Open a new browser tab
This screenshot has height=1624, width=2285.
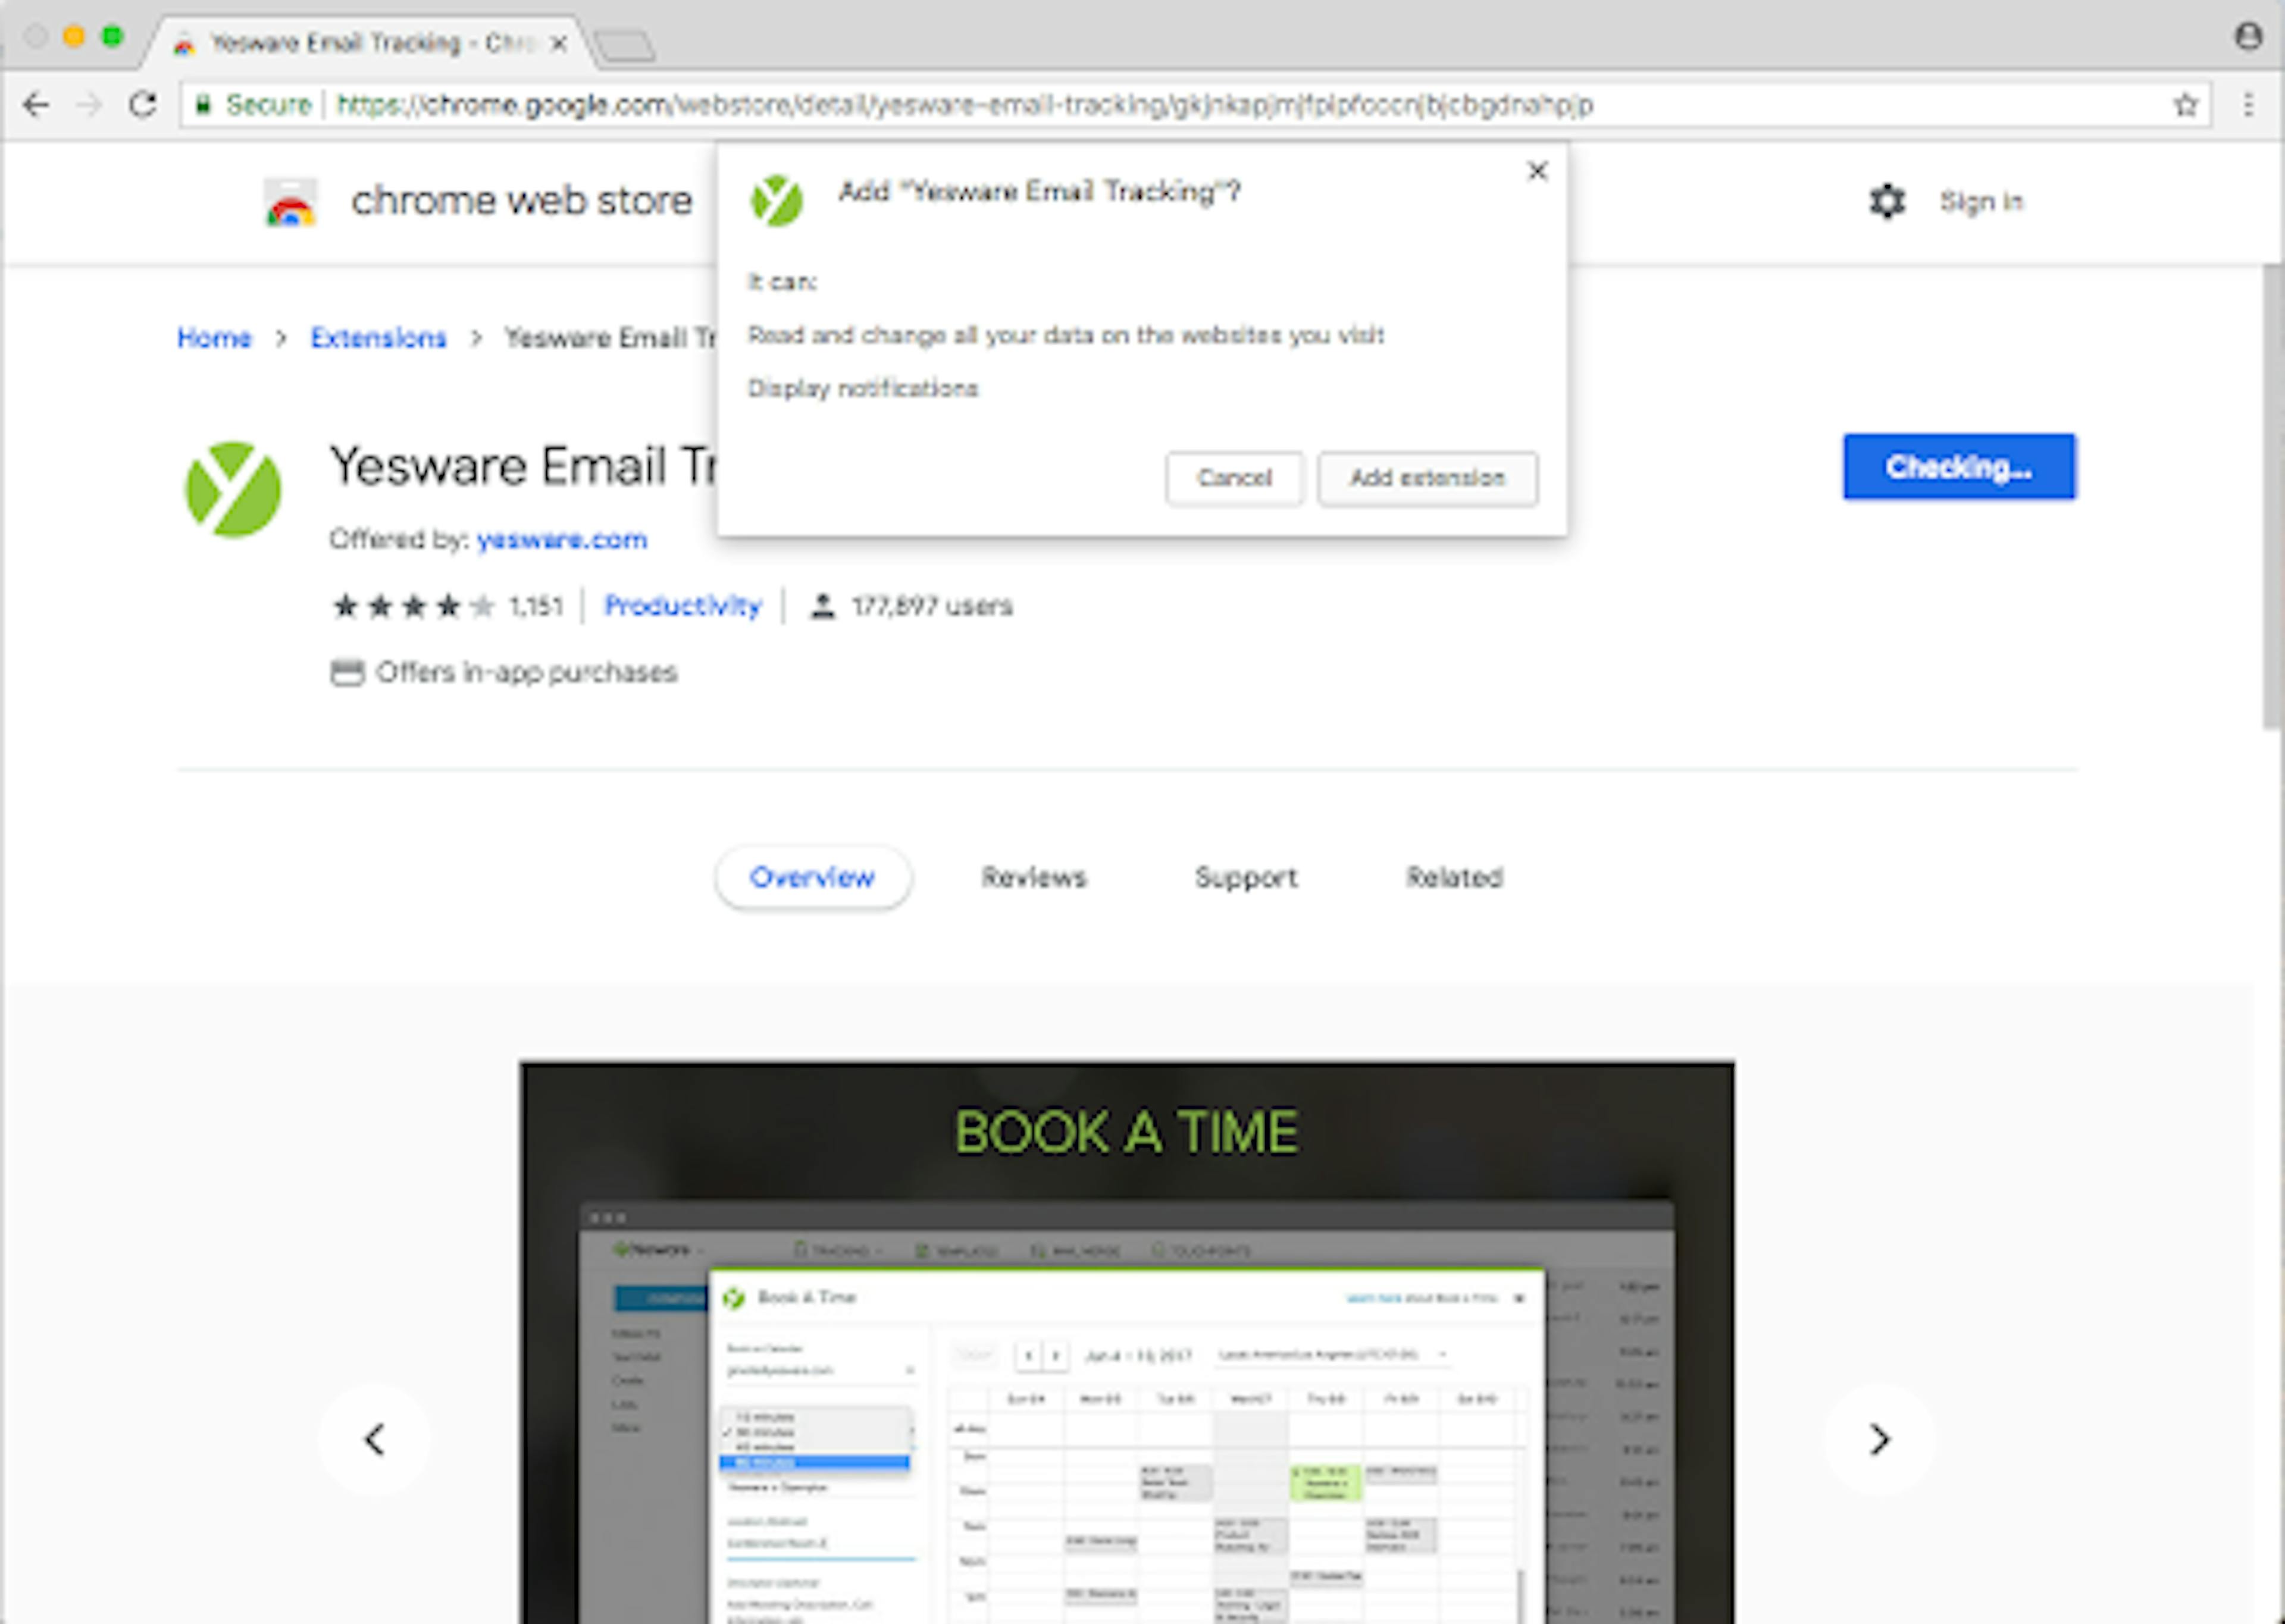pos(624,45)
